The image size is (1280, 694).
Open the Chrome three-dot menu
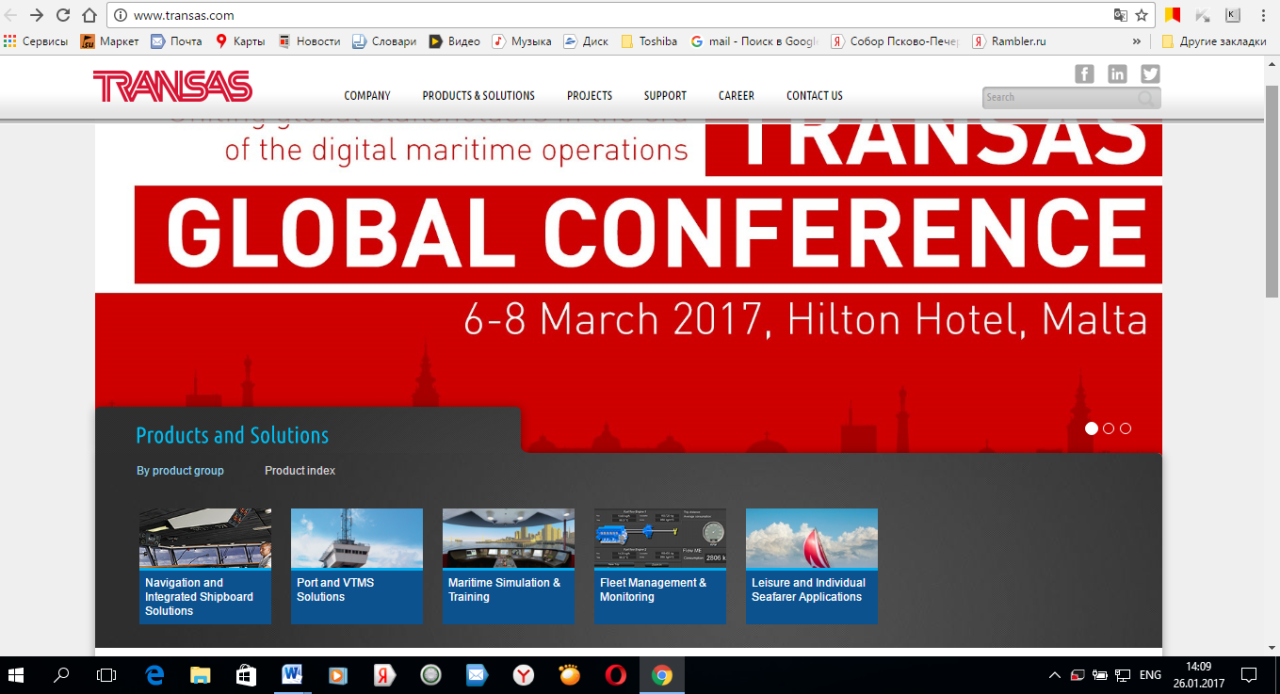1263,15
